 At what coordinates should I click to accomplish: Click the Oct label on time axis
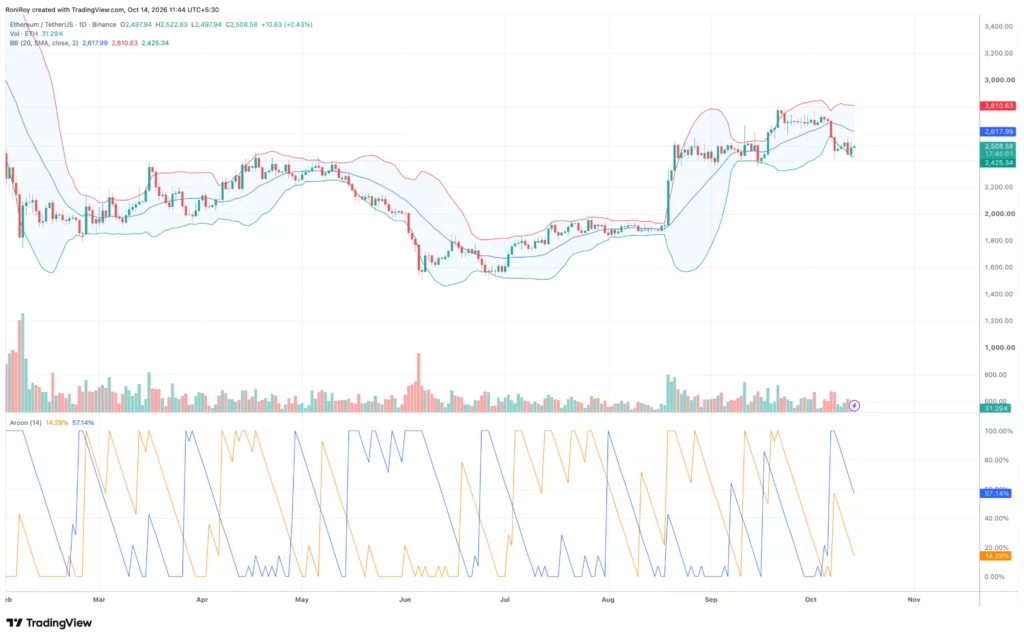810,600
